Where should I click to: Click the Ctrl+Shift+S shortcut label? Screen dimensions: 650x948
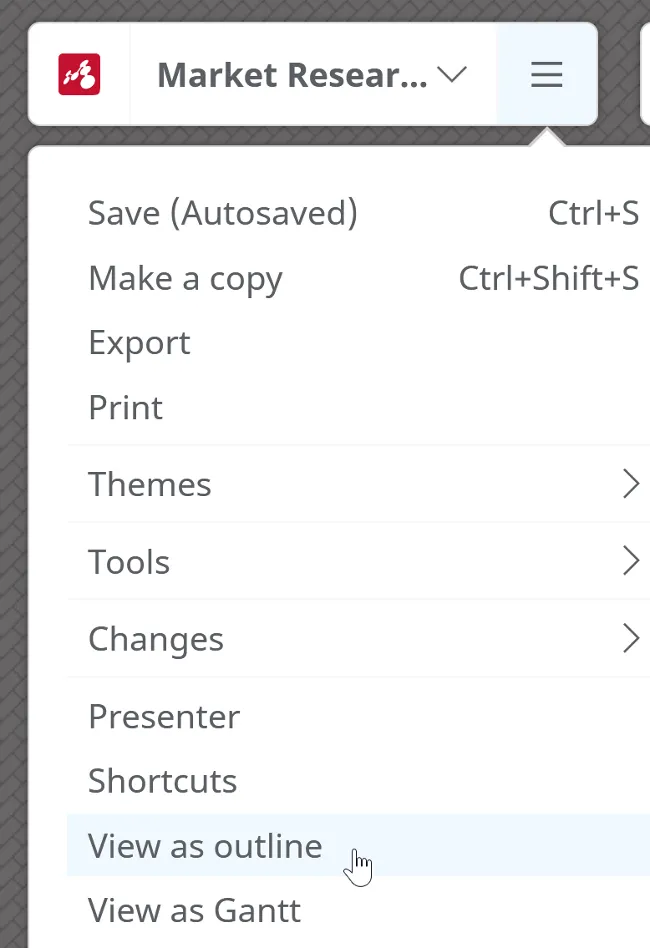(548, 278)
